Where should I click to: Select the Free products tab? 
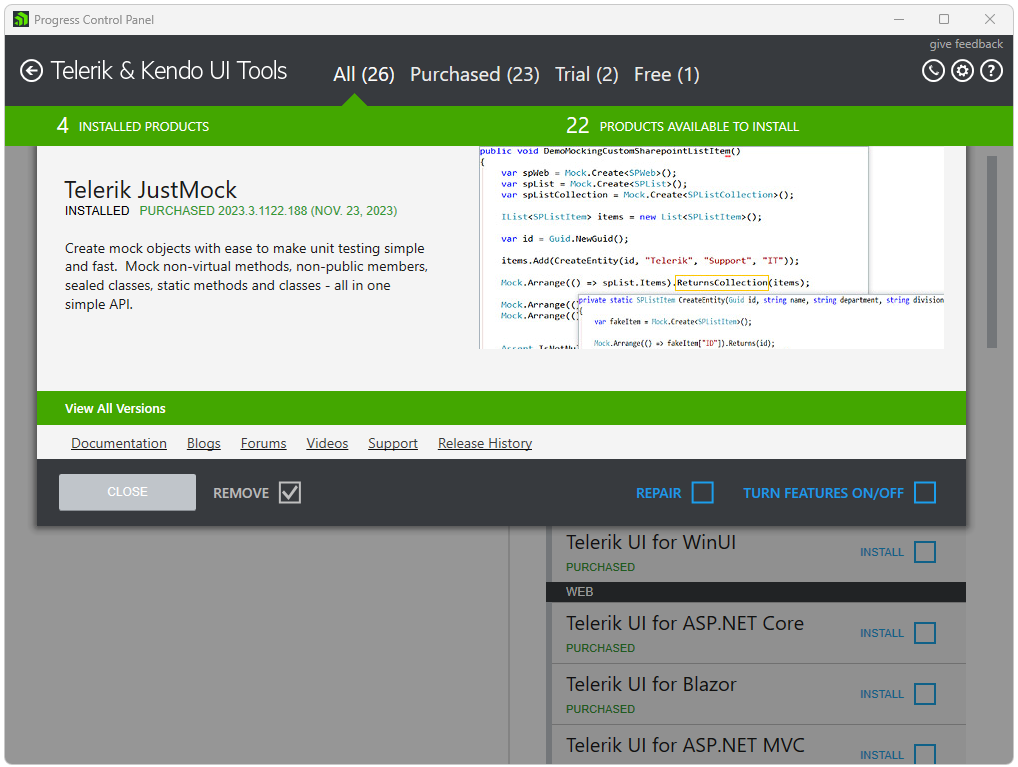(666, 74)
